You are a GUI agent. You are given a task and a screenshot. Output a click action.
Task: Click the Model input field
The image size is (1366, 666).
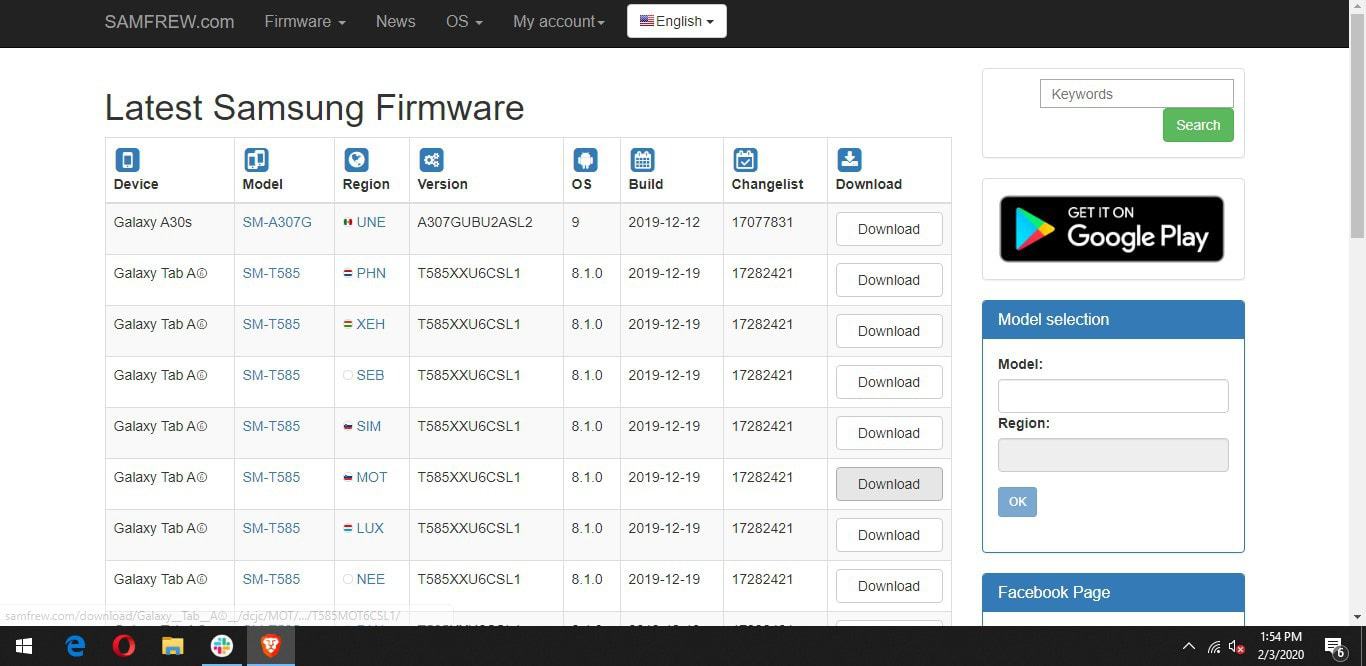[x=1113, y=396]
